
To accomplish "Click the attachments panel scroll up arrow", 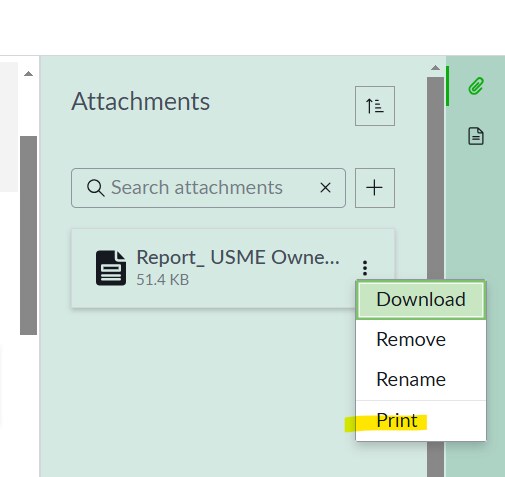I will click(x=435, y=68).
